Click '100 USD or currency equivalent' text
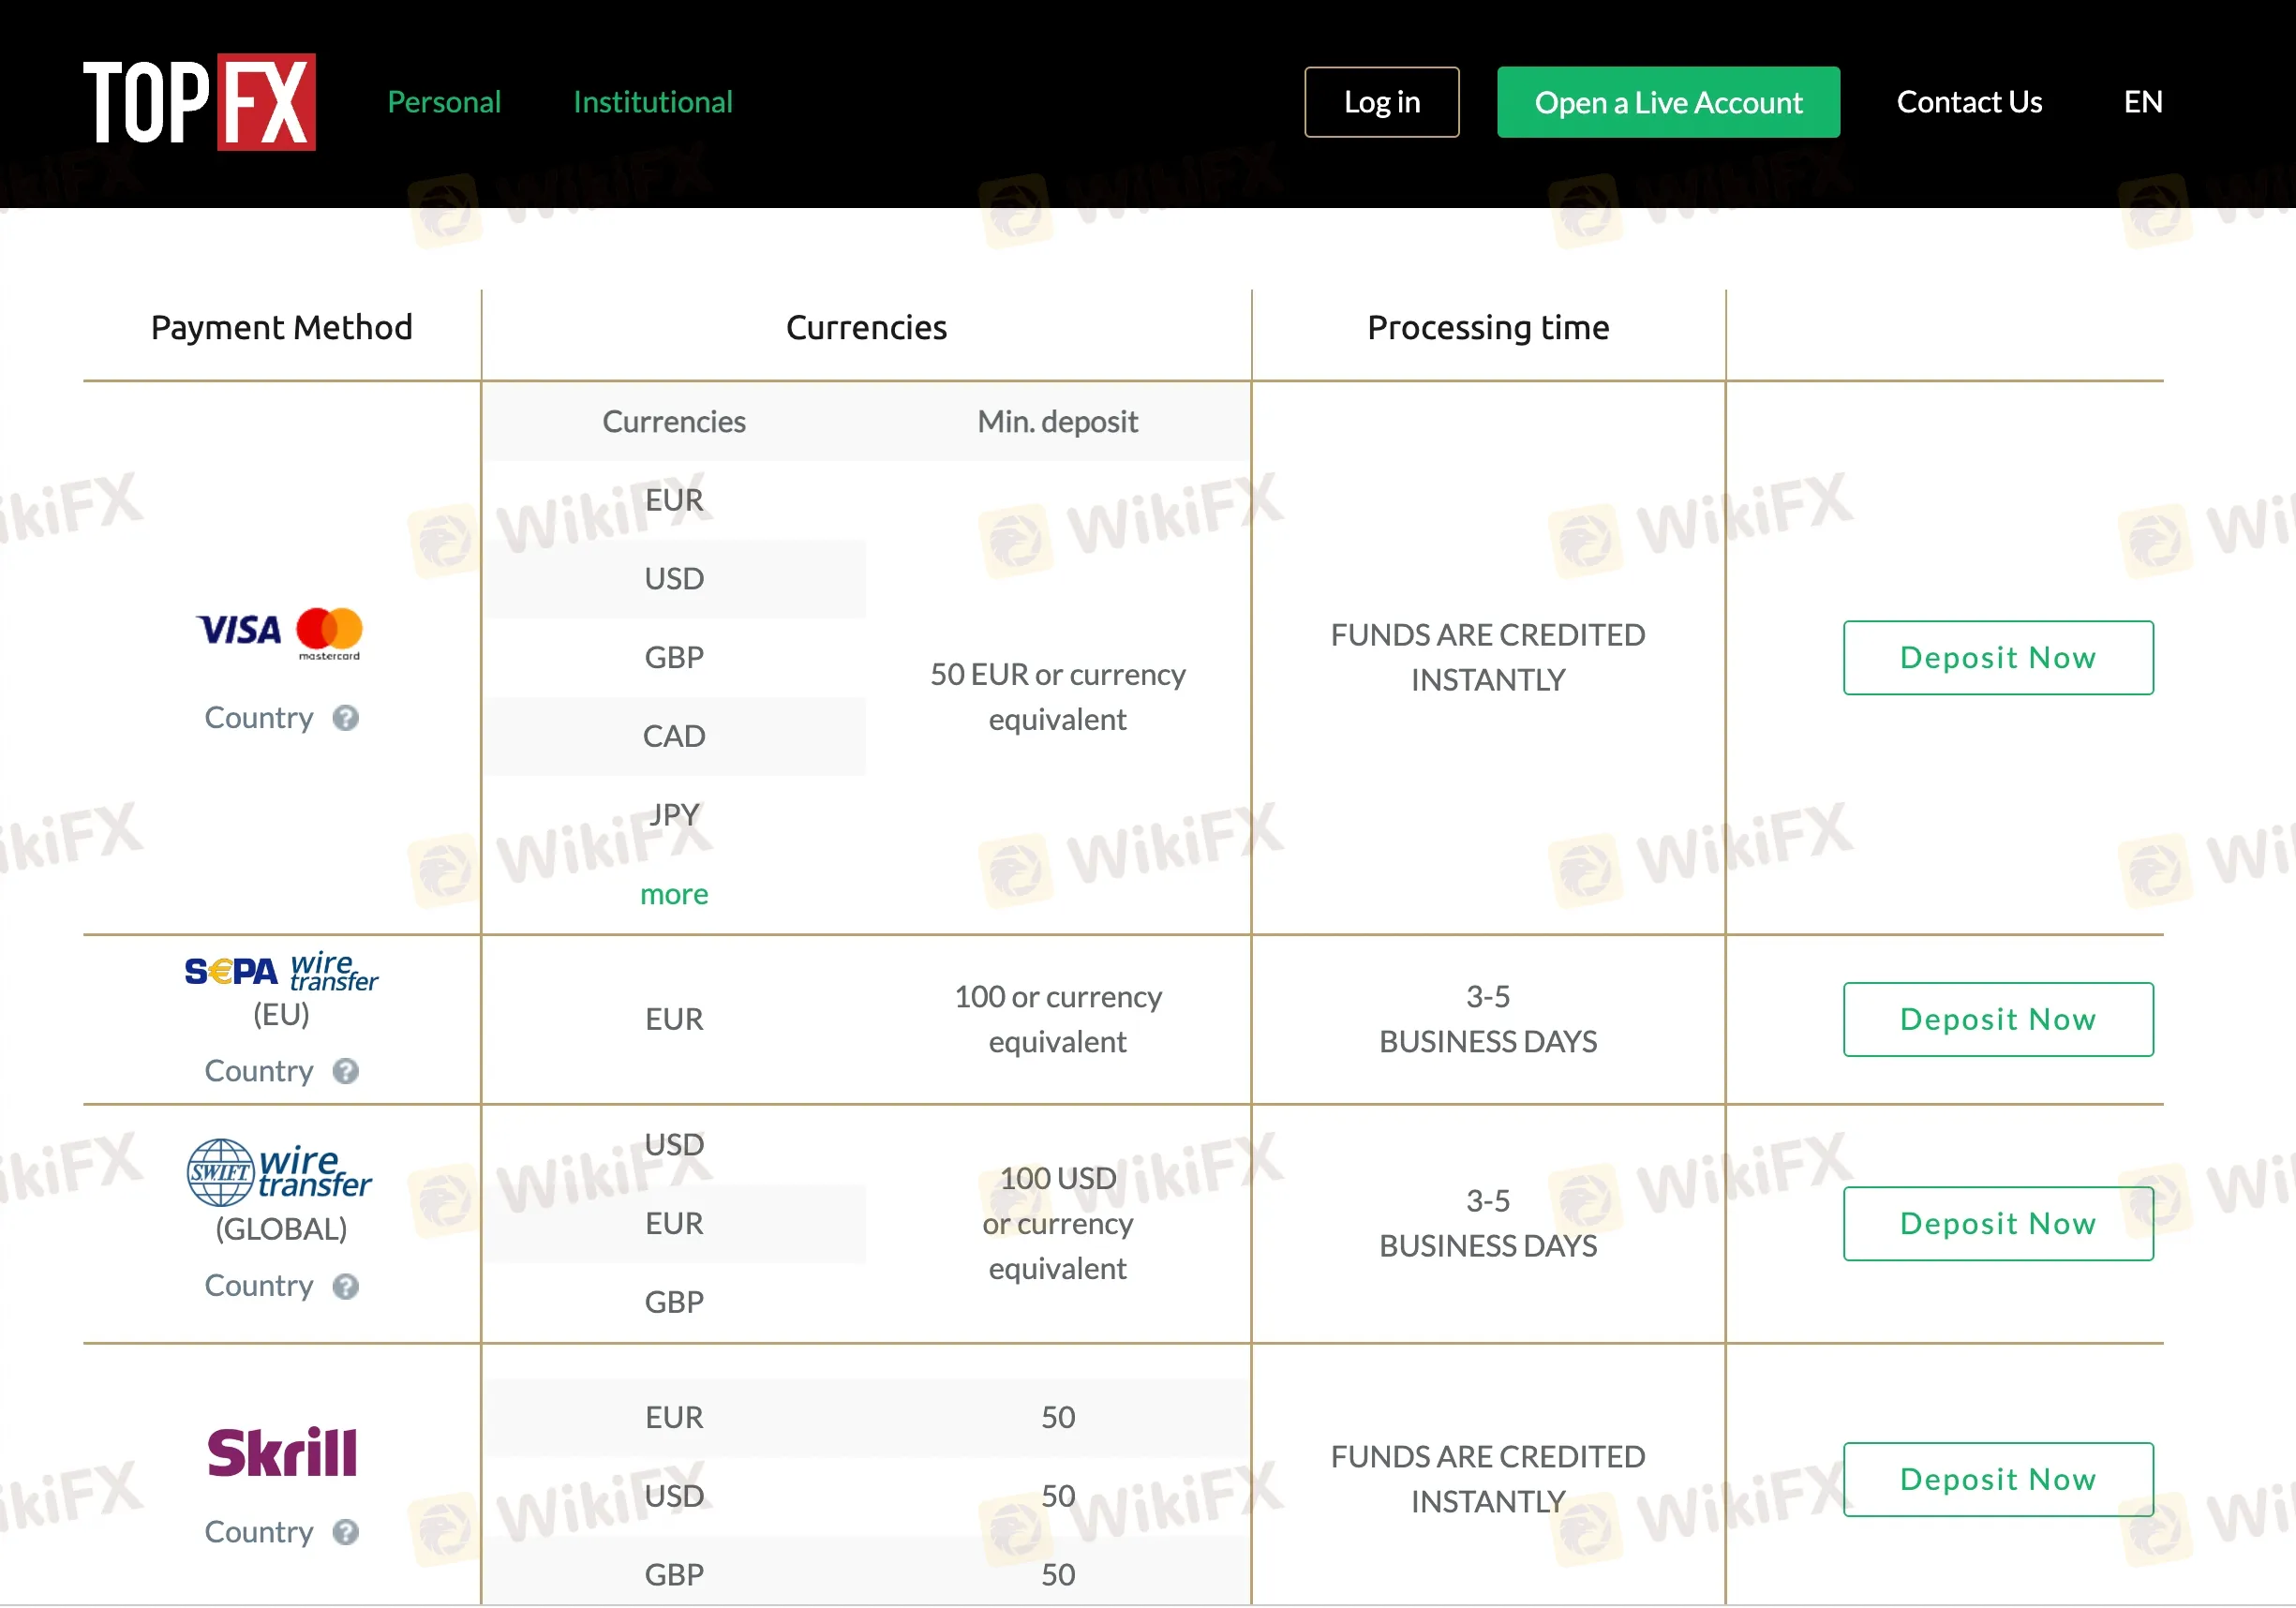This screenshot has width=2296, height=1608. (x=1058, y=1224)
